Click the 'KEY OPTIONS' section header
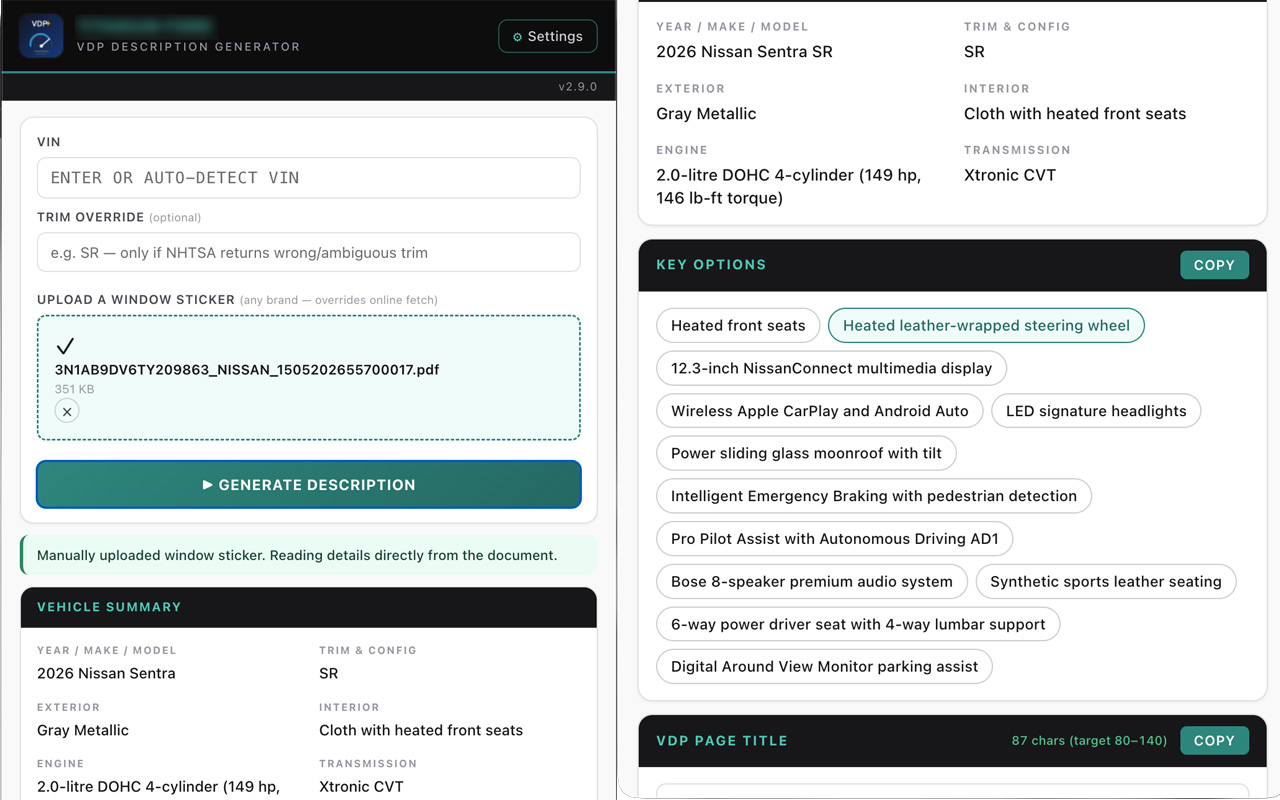The image size is (1280, 800). pos(711,265)
